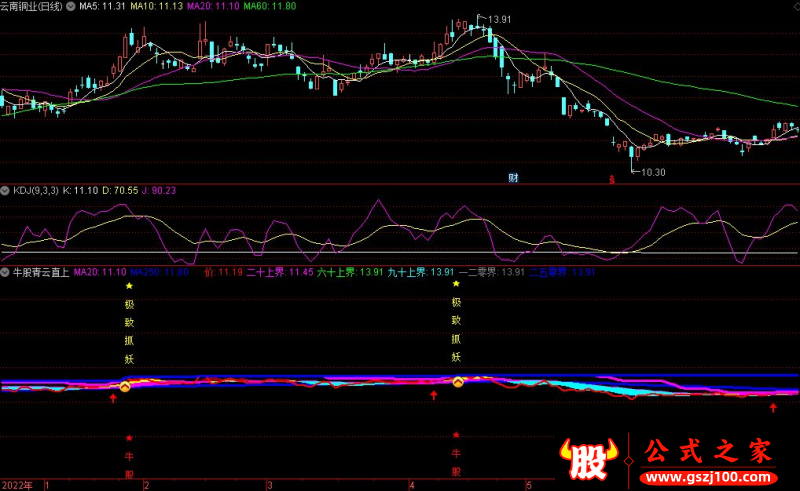Screen dimensions: 800x491
Task: Click the 10.30 low price label
Action: coord(653,174)
